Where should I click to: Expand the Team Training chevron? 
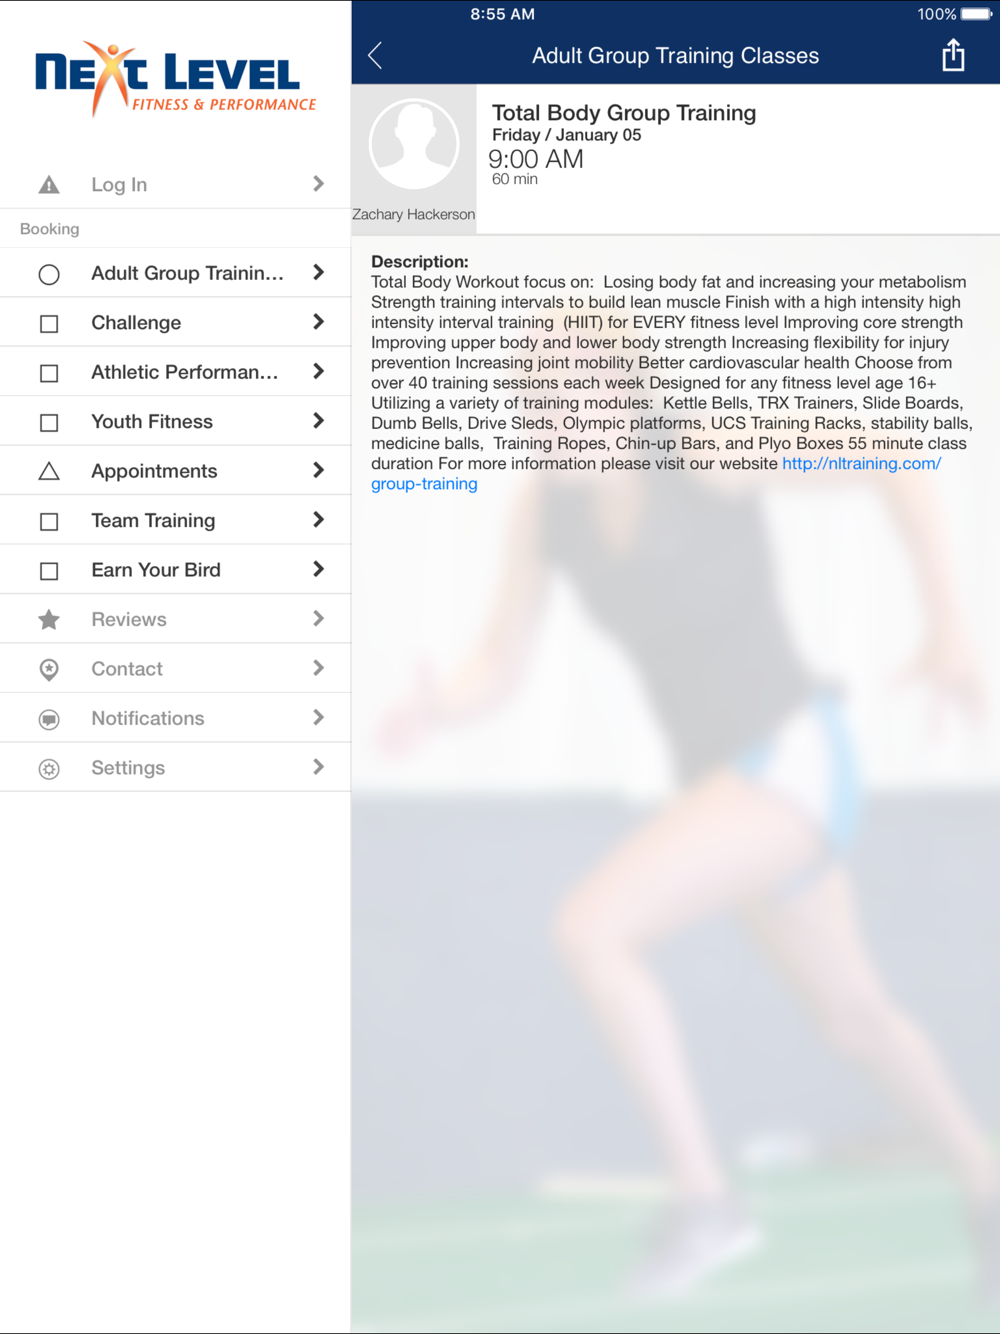click(x=318, y=520)
